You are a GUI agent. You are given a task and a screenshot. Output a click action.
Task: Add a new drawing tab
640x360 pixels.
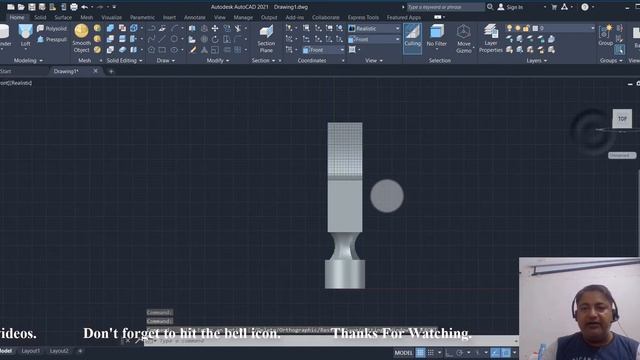111,71
